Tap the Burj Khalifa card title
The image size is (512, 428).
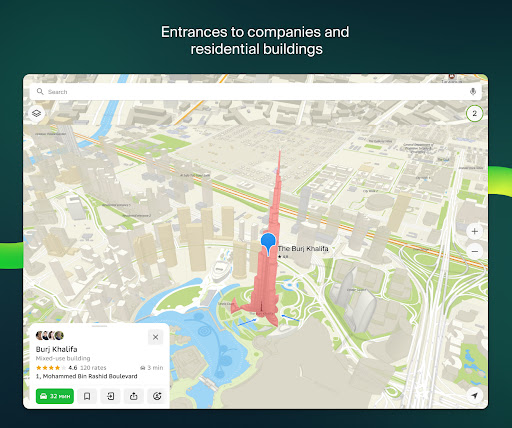[57, 349]
